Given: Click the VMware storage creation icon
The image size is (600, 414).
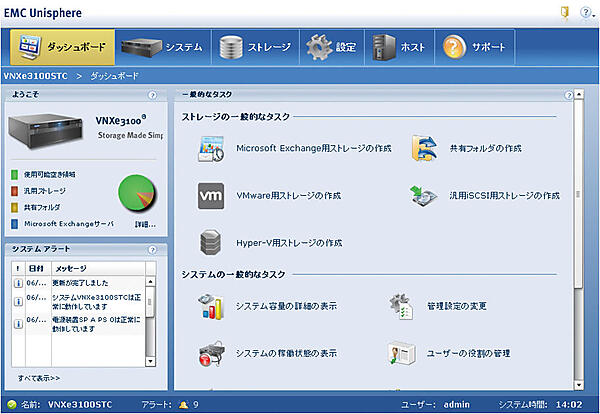Looking at the screenshot, I should coord(210,195).
